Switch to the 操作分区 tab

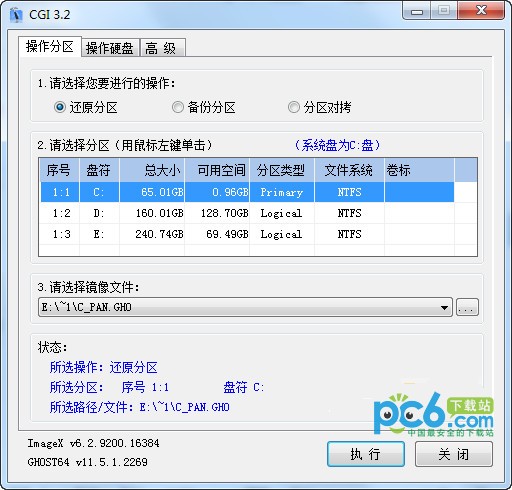(50, 47)
